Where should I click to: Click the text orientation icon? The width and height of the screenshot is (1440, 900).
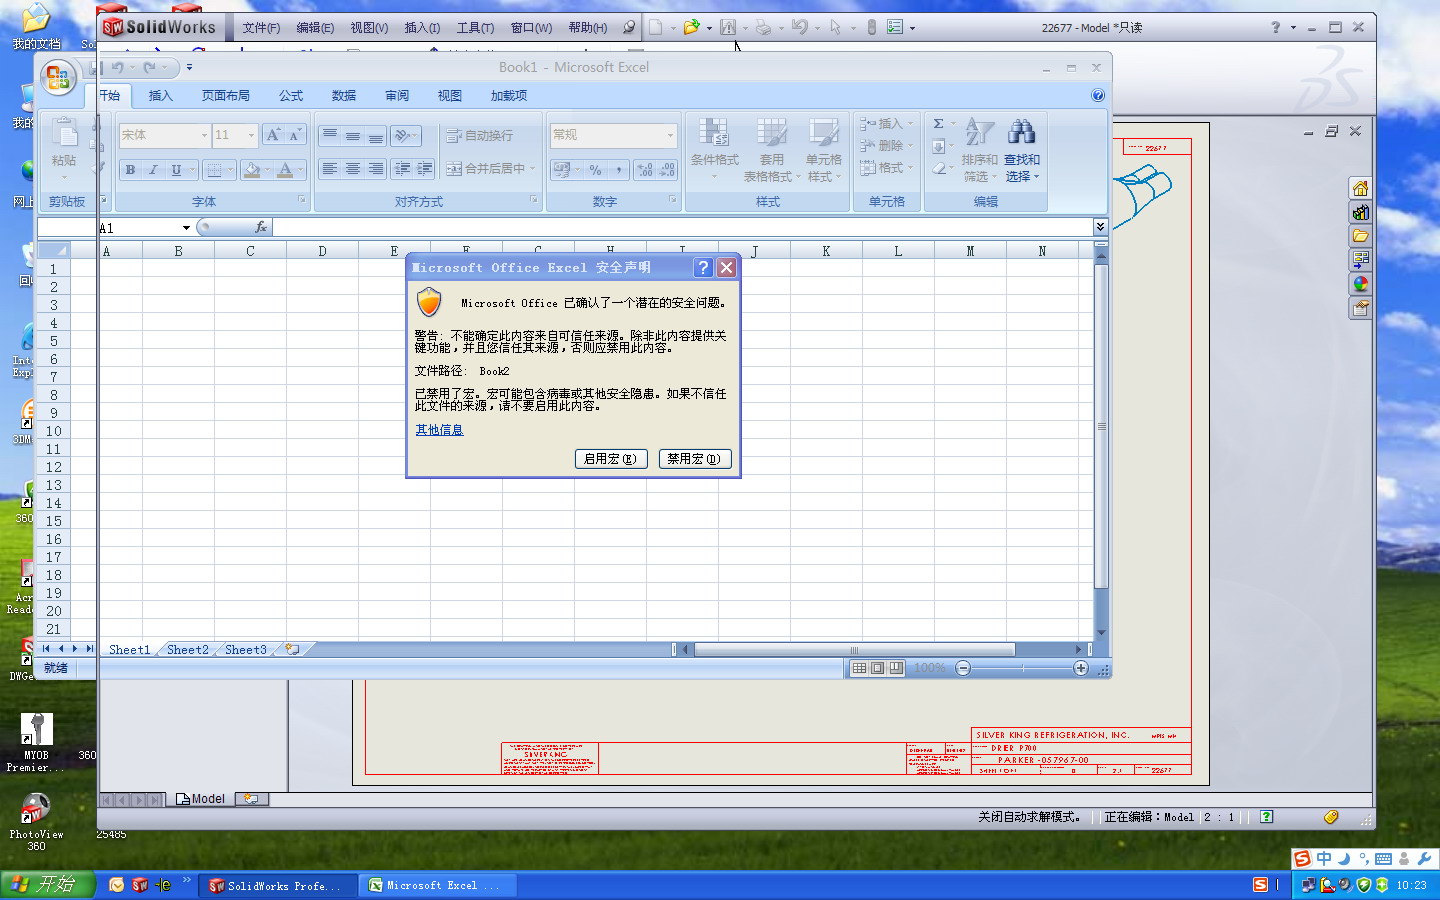pyautogui.click(x=405, y=135)
